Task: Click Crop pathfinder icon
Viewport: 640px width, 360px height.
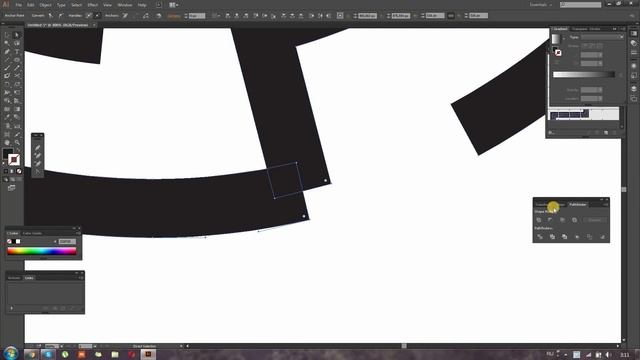Action: point(577,237)
